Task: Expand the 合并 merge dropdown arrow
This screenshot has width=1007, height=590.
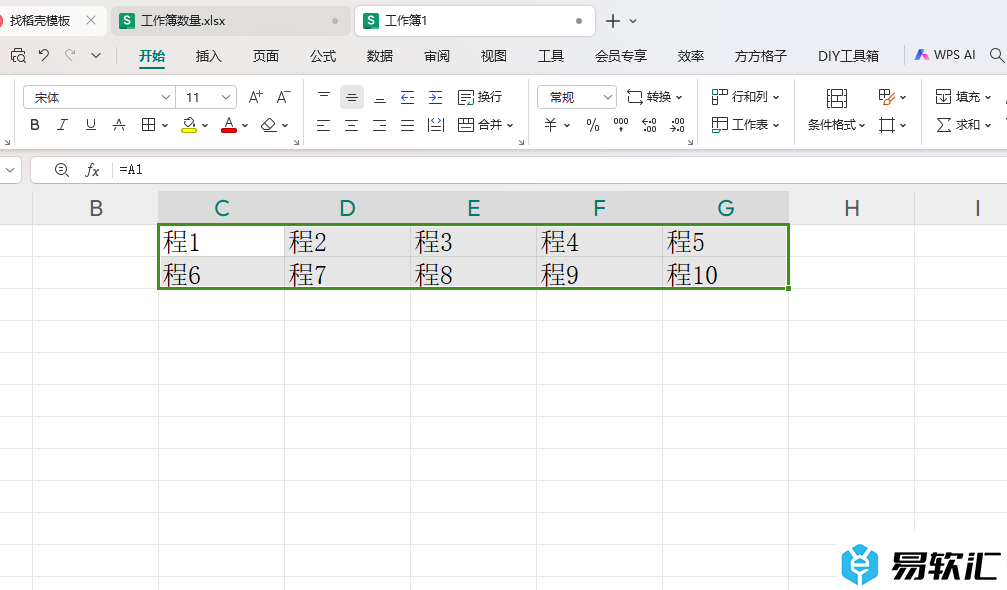Action: pos(511,125)
